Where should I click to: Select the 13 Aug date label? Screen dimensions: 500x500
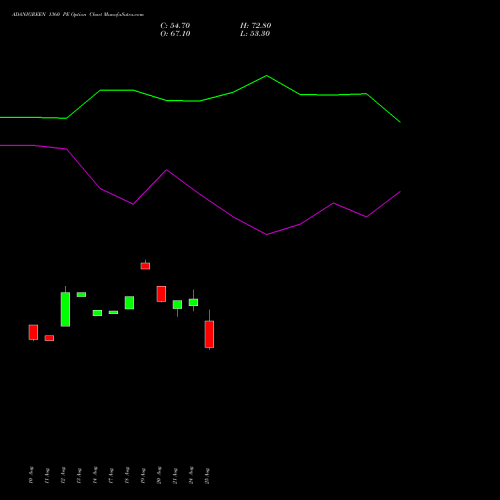tap(79, 475)
